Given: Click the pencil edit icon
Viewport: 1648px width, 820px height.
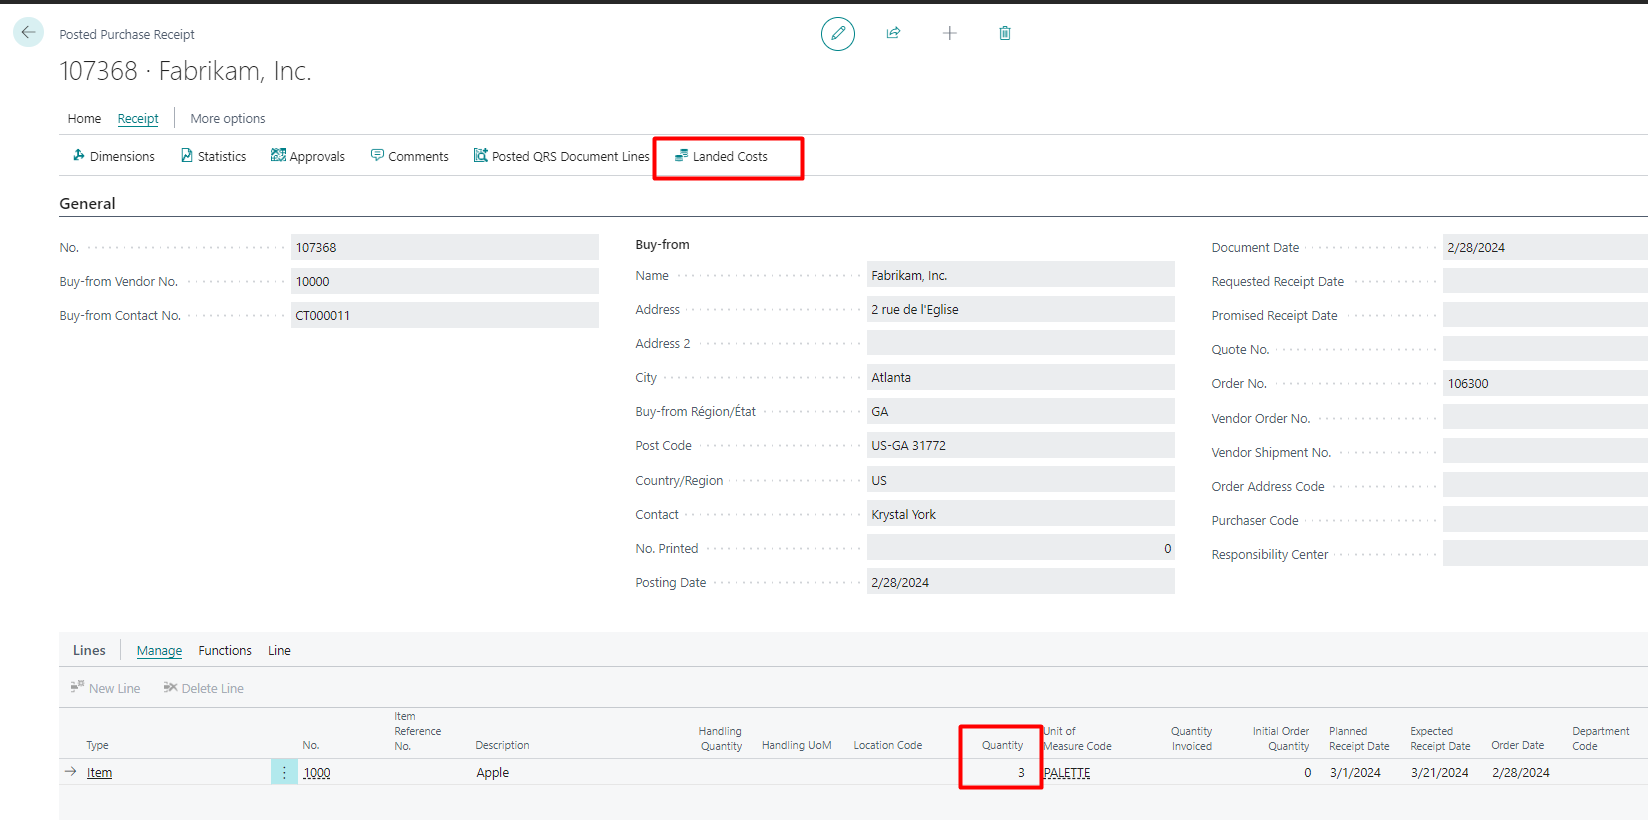Looking at the screenshot, I should (837, 34).
